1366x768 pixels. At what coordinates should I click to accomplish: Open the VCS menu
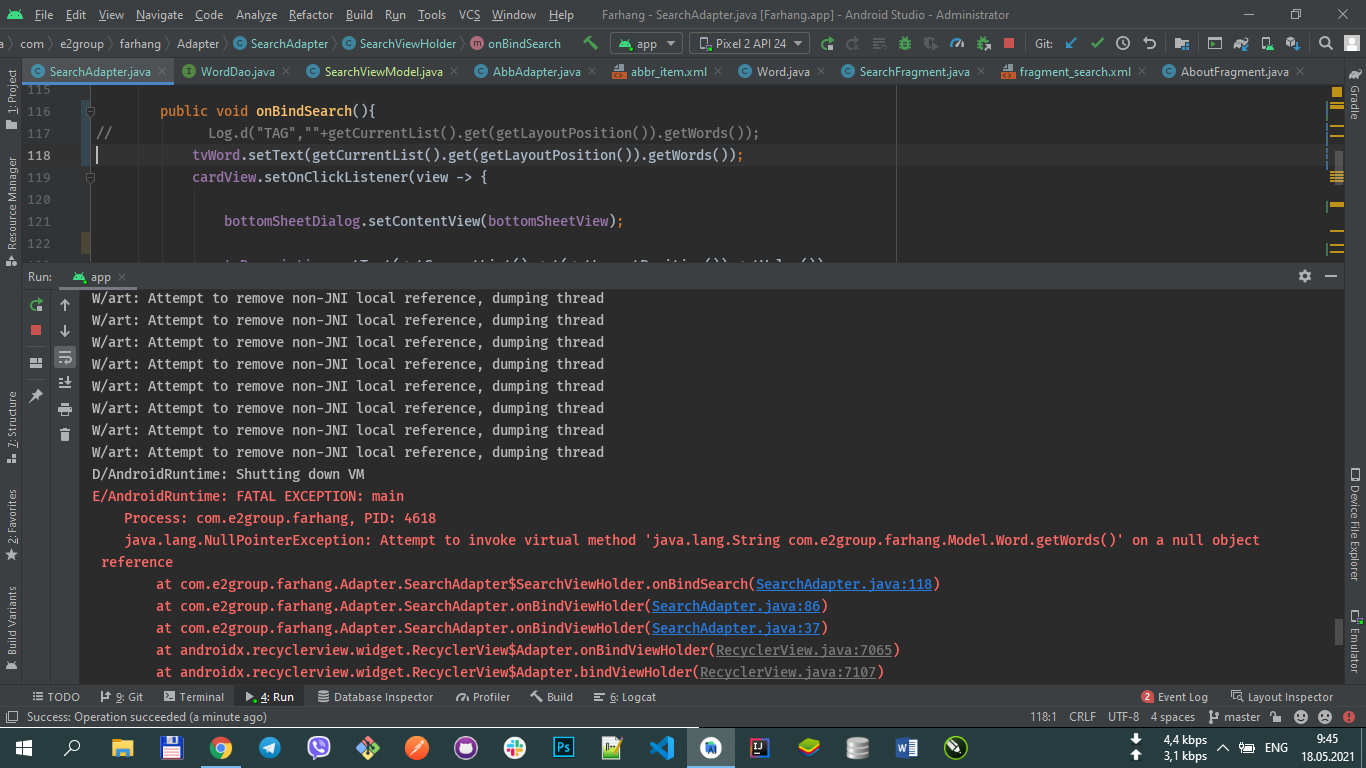[470, 15]
